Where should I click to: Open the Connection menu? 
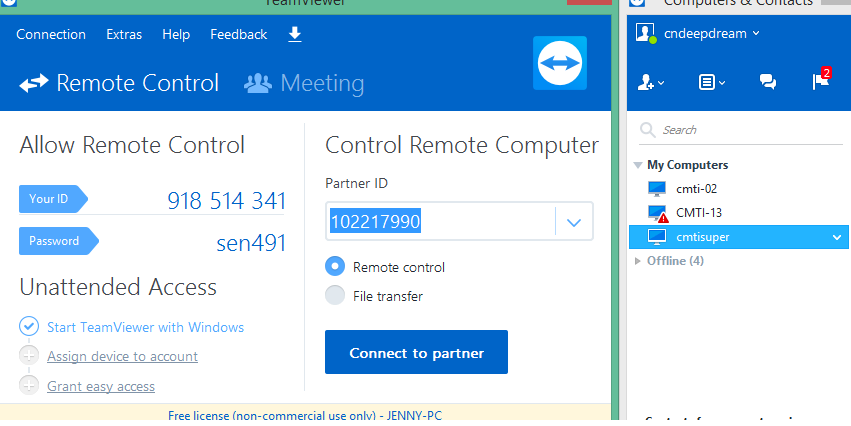[51, 34]
